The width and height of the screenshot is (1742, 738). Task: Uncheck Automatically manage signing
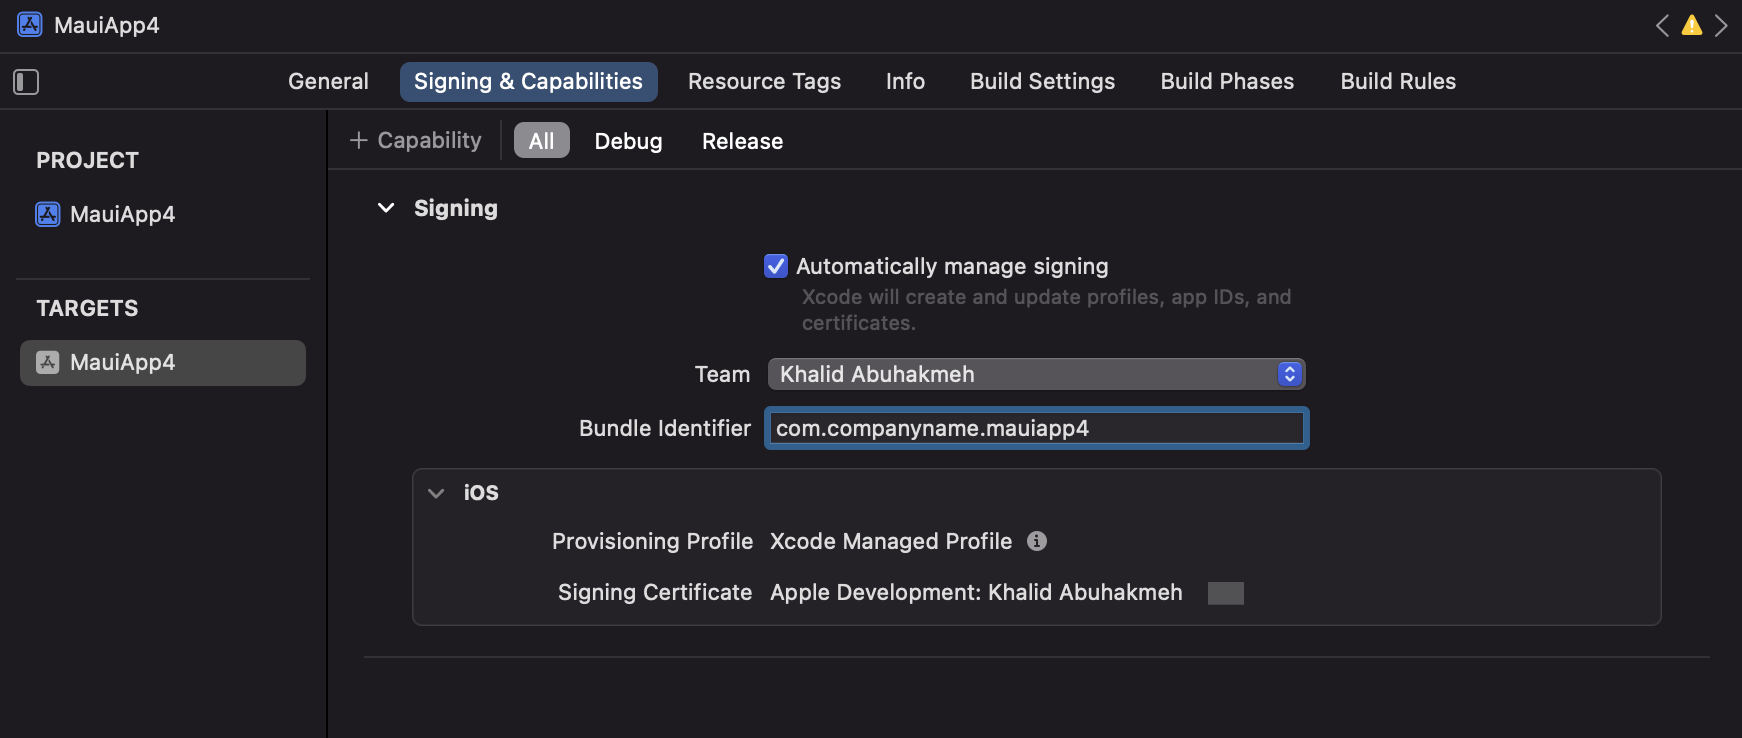point(776,266)
